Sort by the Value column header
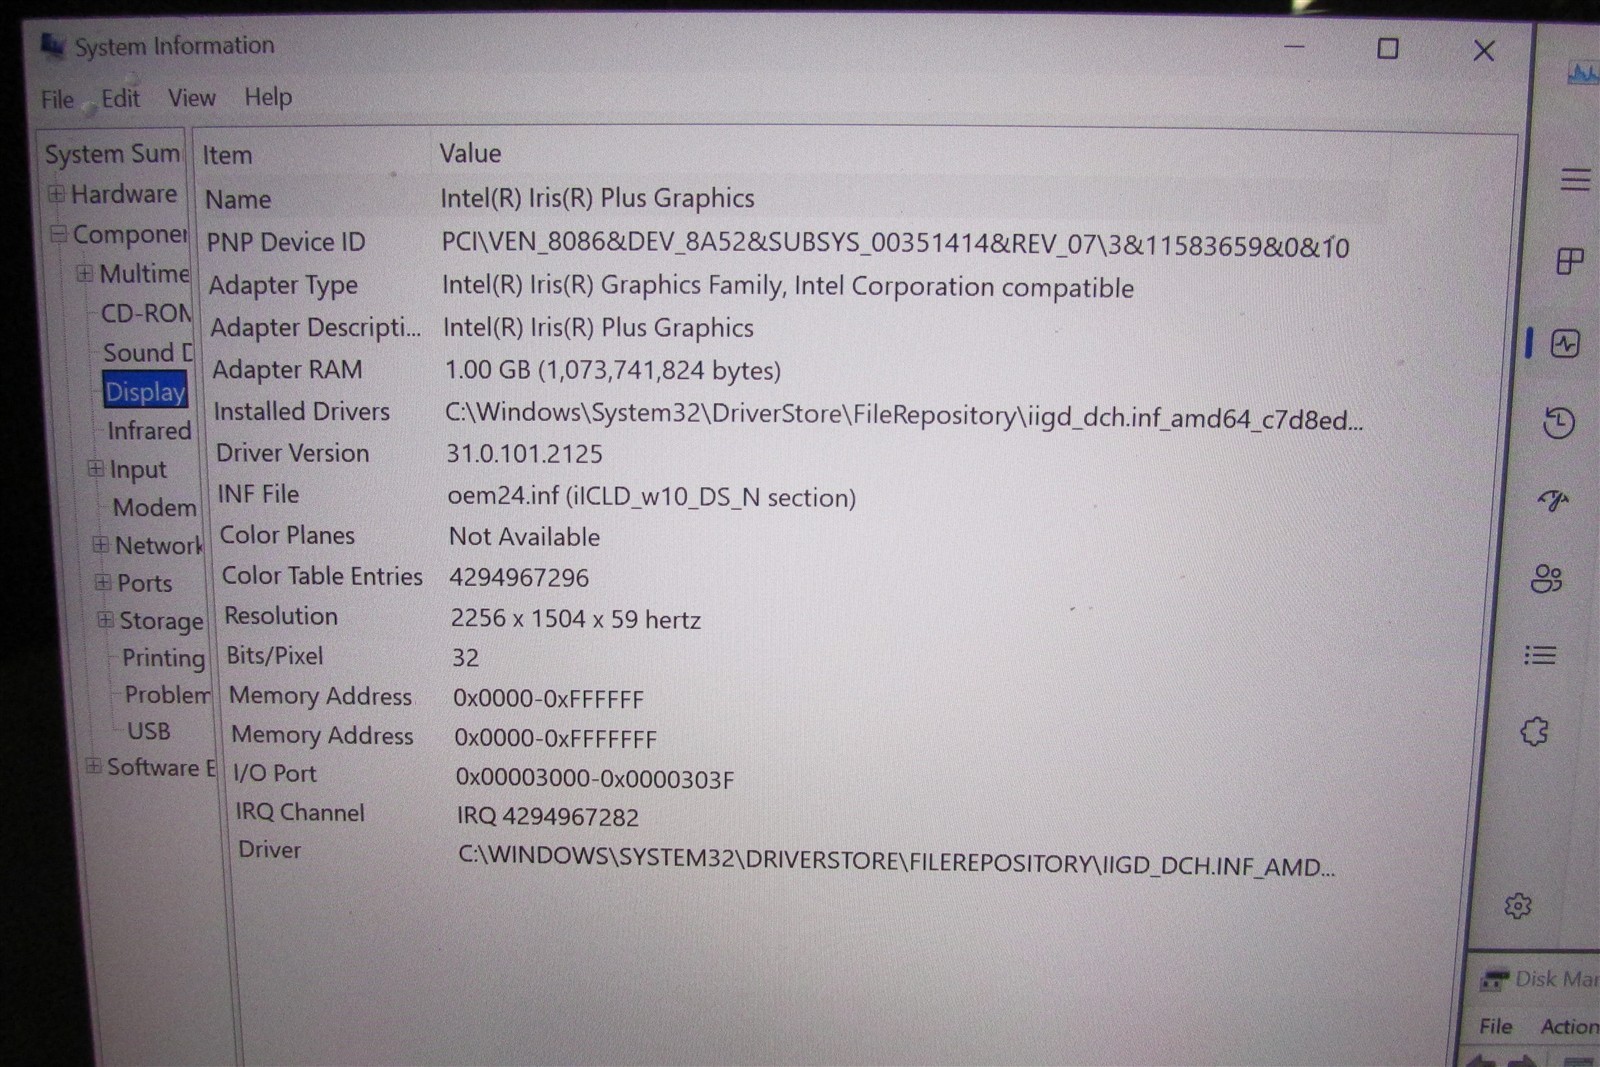Screen dimensions: 1600x1067 tap(470, 153)
